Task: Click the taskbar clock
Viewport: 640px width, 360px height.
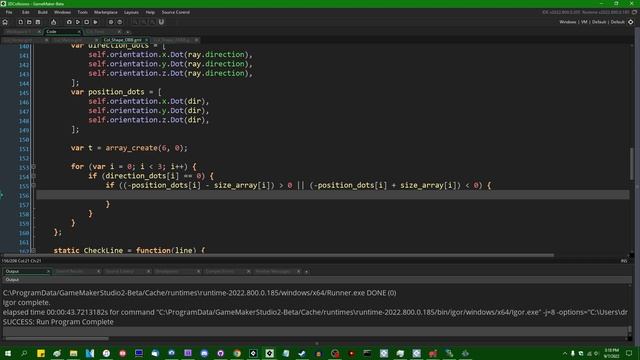Action: coord(611,353)
